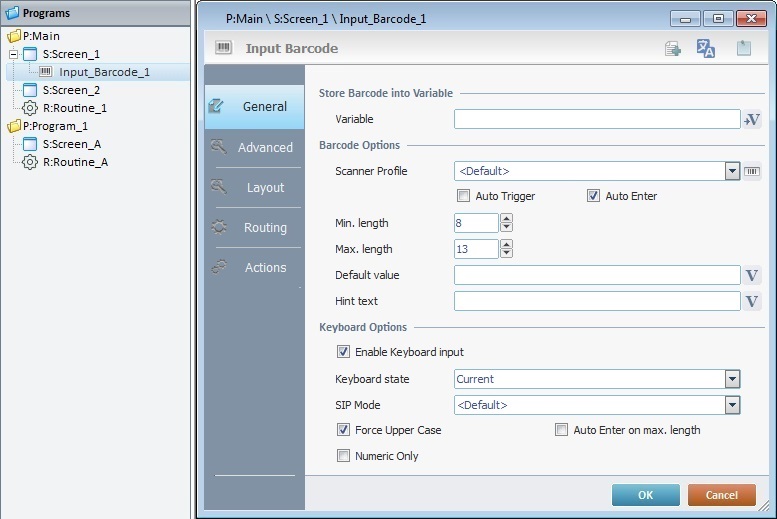This screenshot has width=777, height=519.
Task: Click the V icon beside Hint text
Action: (753, 301)
